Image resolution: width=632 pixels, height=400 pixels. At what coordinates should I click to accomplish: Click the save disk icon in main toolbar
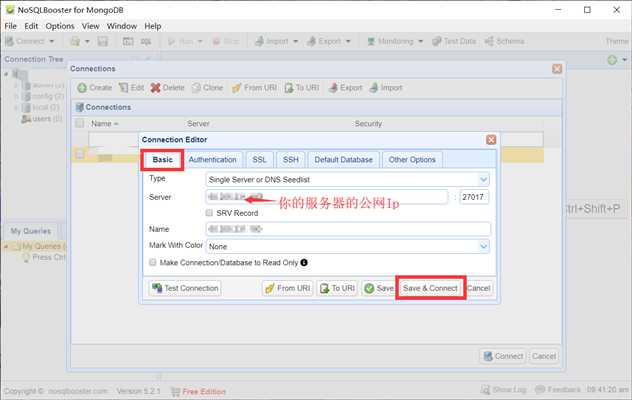(x=103, y=41)
